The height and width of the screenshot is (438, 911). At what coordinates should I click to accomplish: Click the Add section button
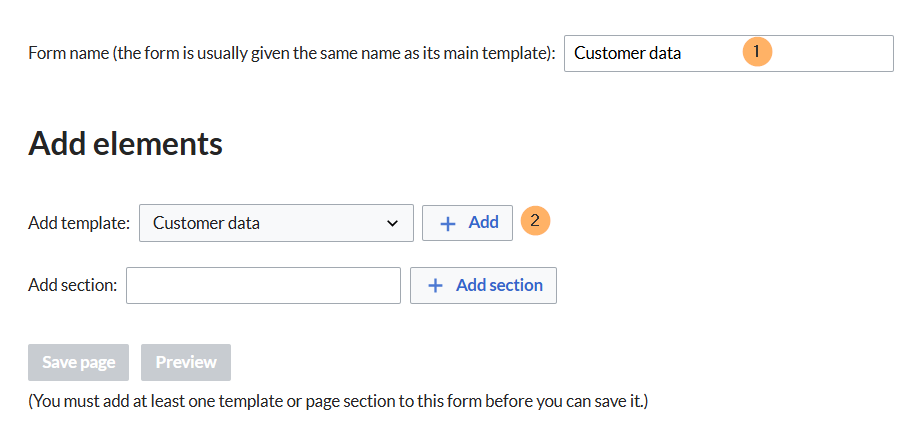tap(483, 285)
